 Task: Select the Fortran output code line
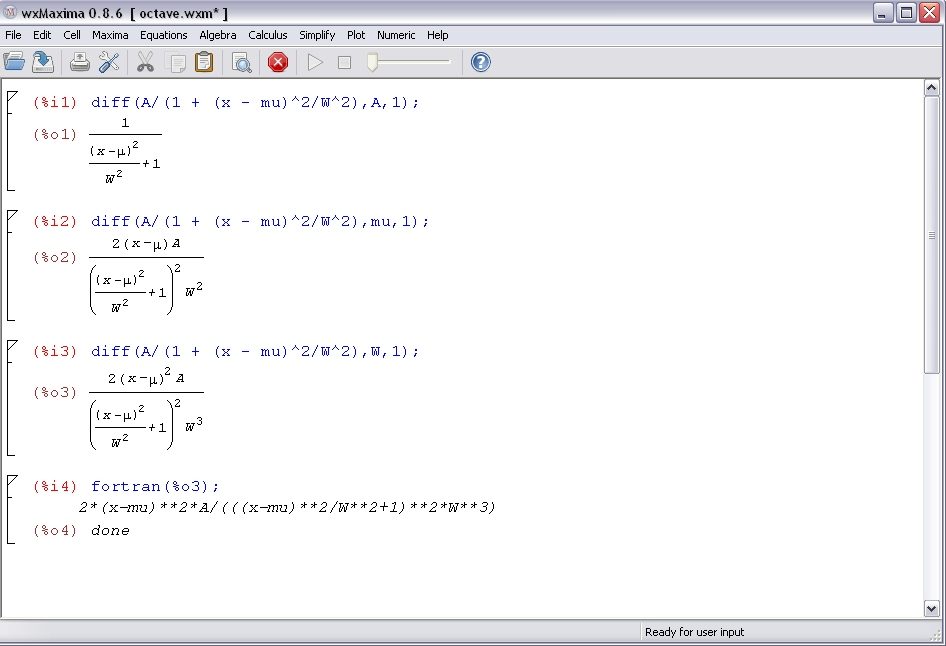[287, 507]
